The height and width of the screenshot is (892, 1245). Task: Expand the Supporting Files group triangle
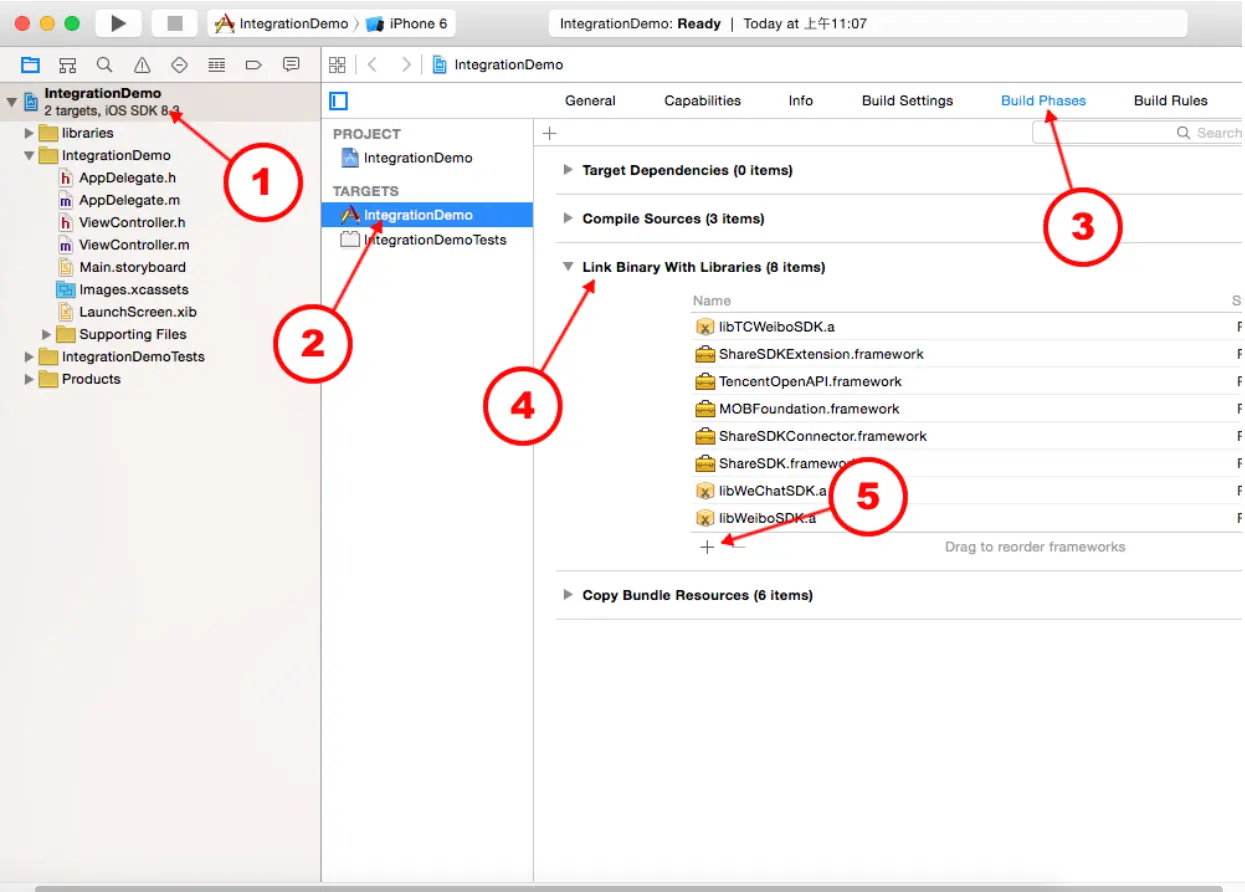(46, 335)
